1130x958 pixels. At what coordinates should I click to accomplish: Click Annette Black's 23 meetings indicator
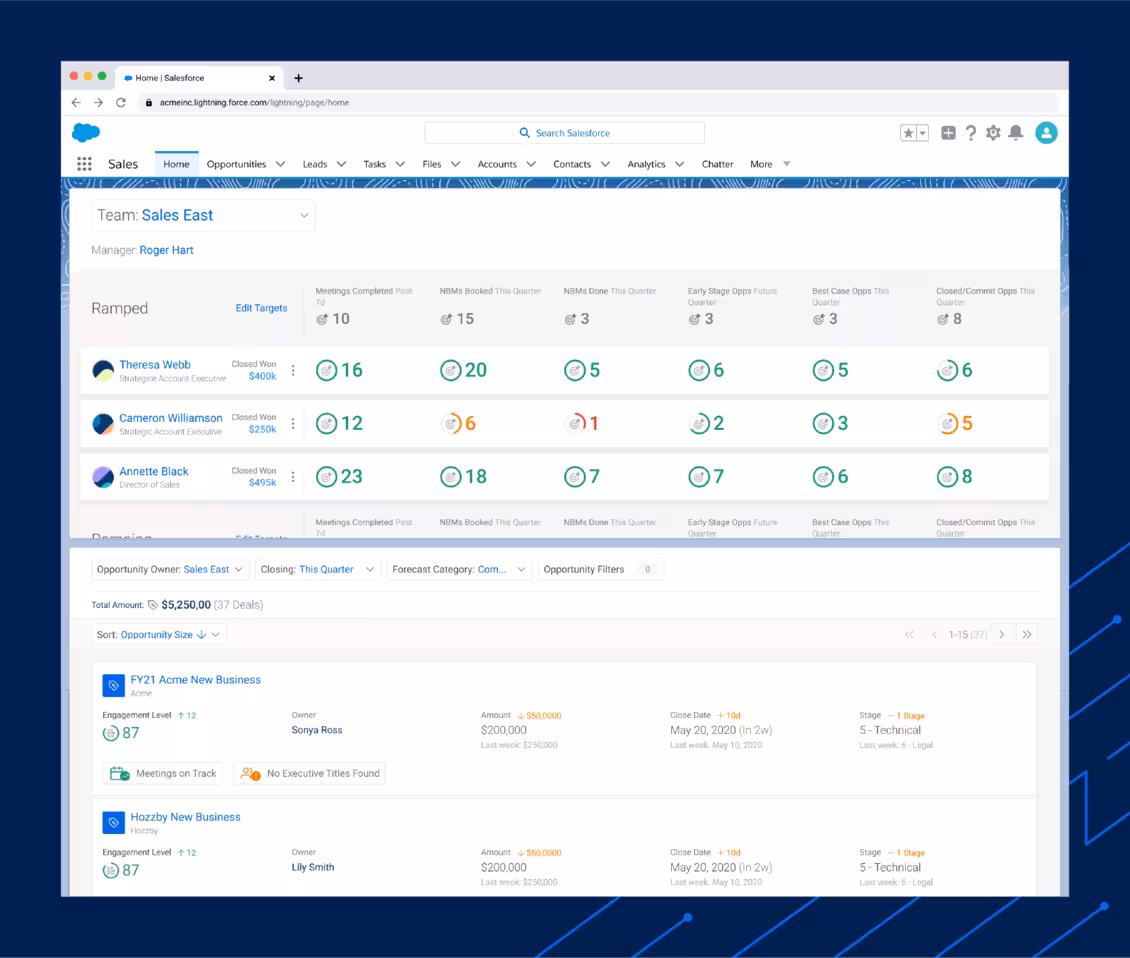339,477
